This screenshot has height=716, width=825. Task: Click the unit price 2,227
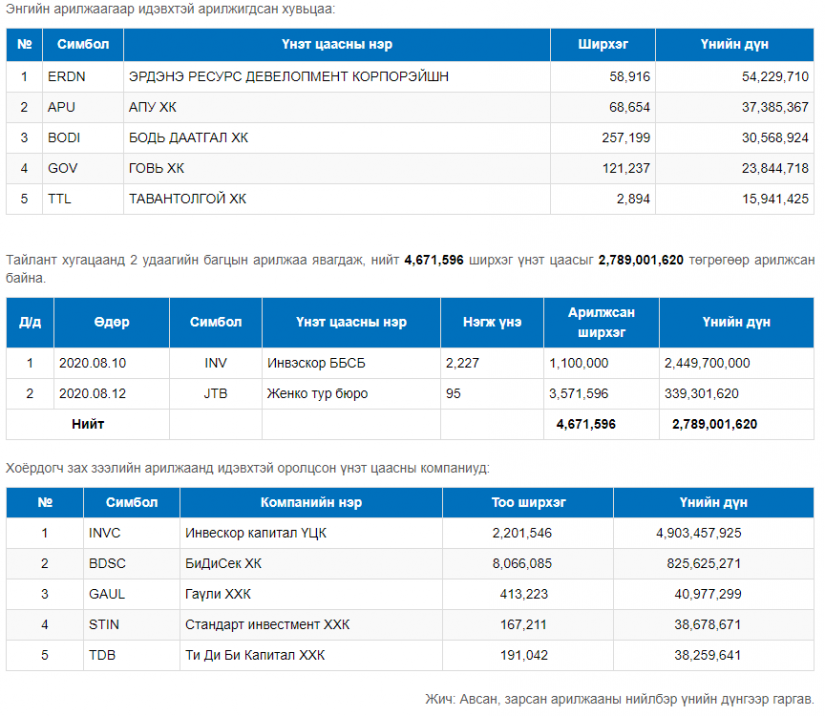tap(462, 364)
